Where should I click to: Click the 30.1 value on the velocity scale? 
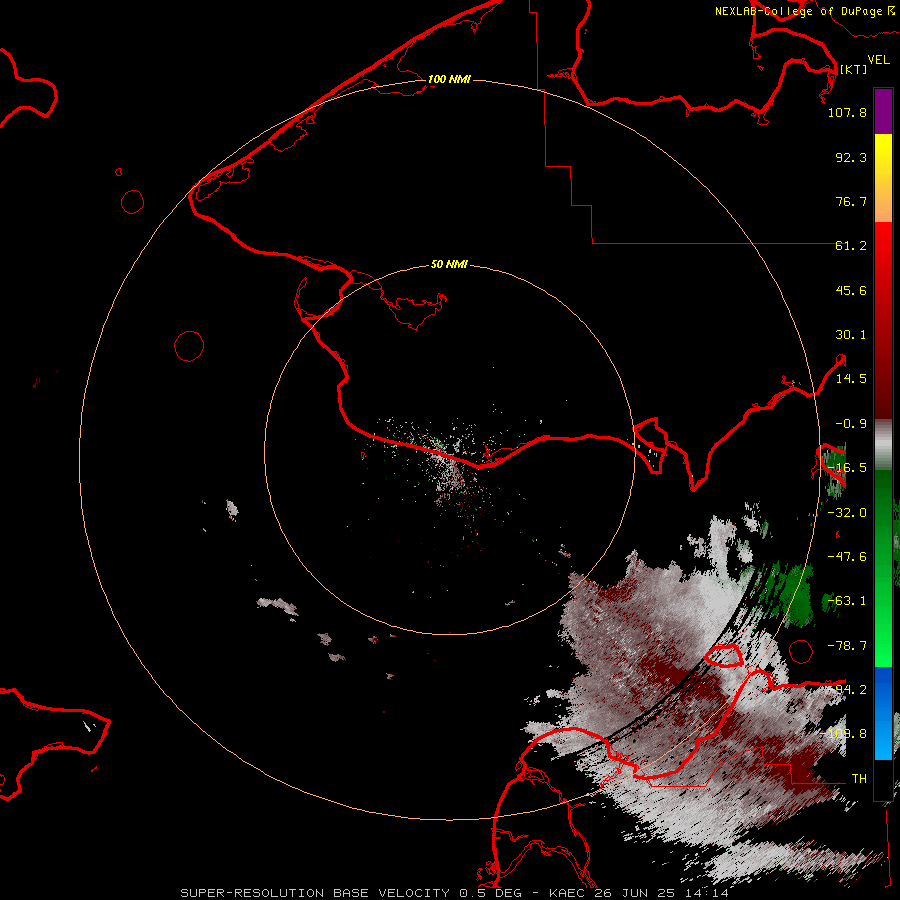[851, 335]
